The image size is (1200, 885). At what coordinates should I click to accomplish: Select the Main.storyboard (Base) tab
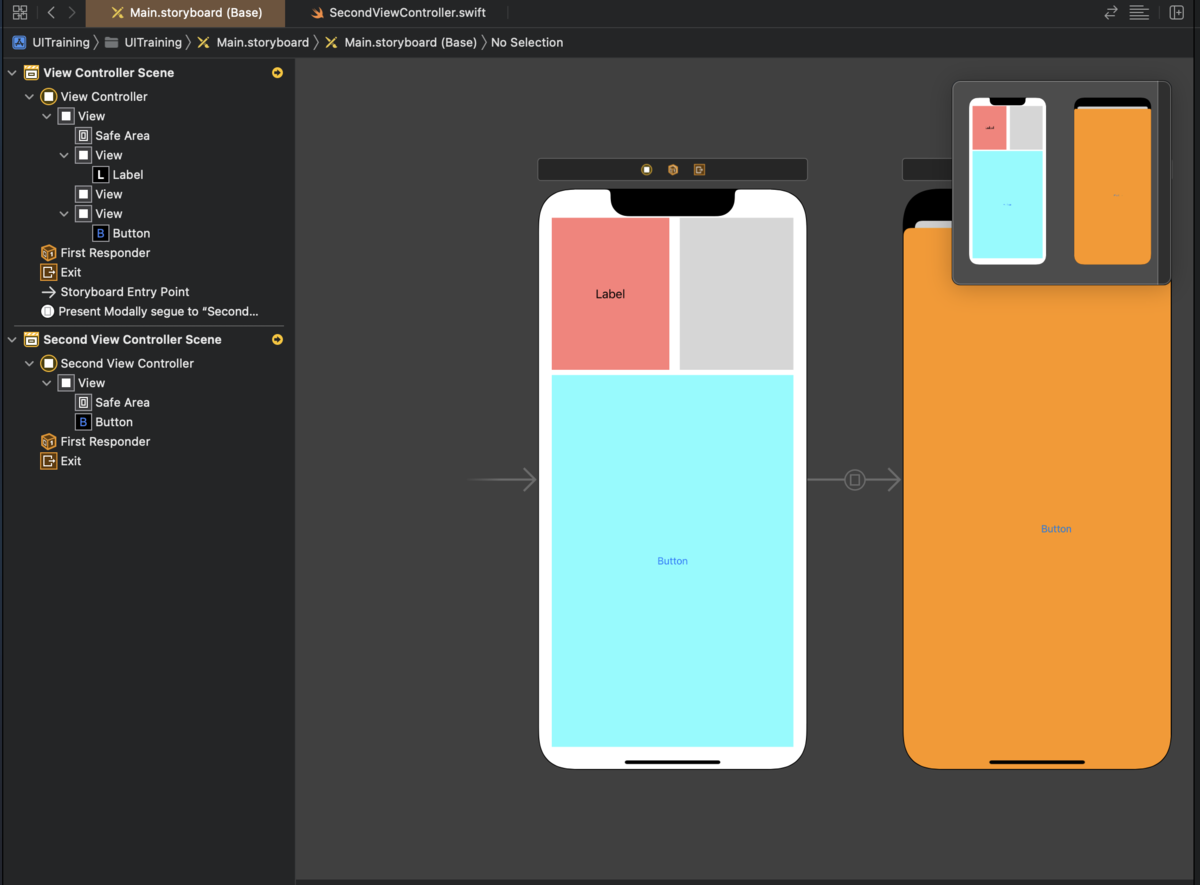click(x=185, y=13)
